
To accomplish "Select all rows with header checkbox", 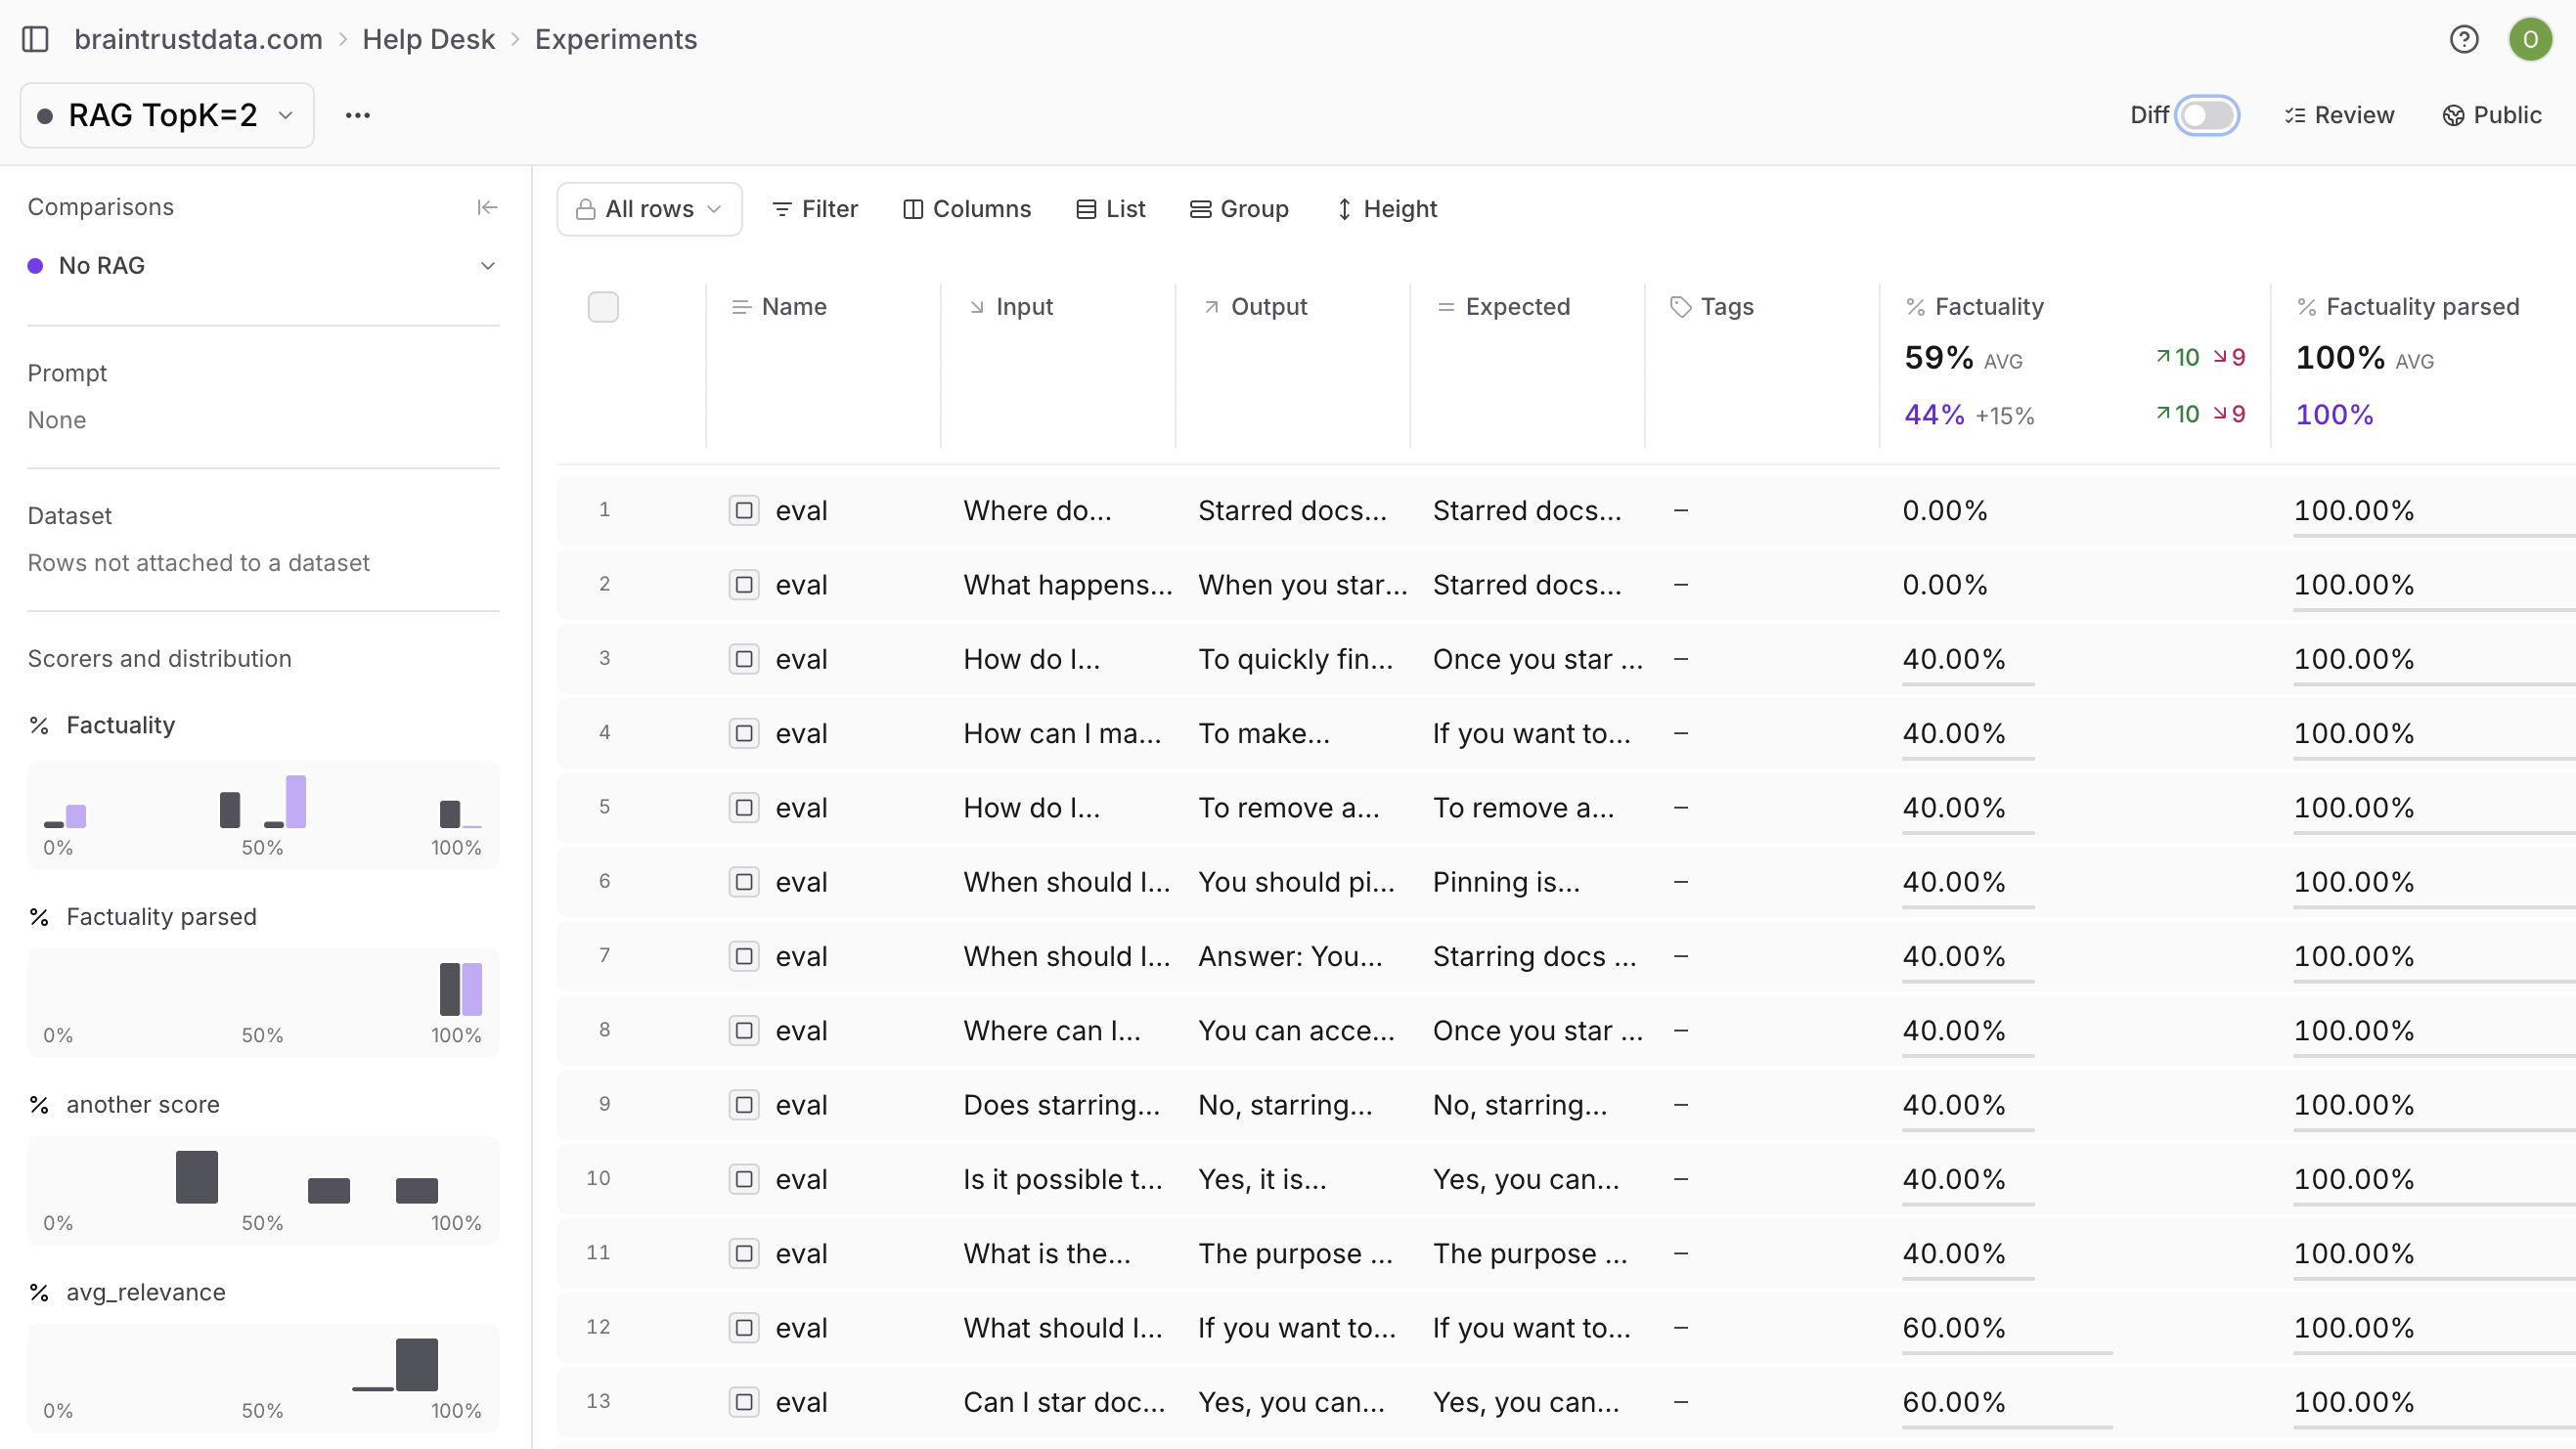I will click(604, 307).
